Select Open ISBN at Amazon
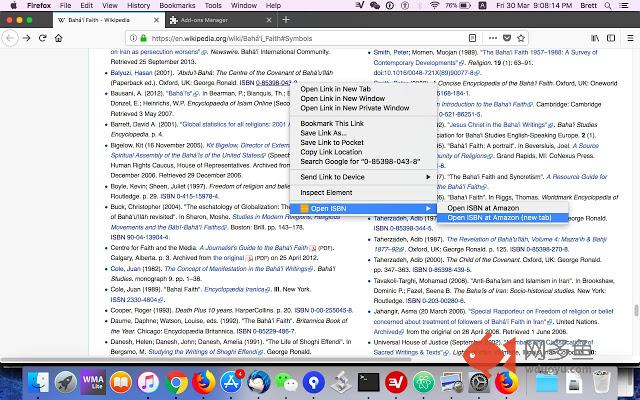The image size is (640, 400). tap(502, 208)
